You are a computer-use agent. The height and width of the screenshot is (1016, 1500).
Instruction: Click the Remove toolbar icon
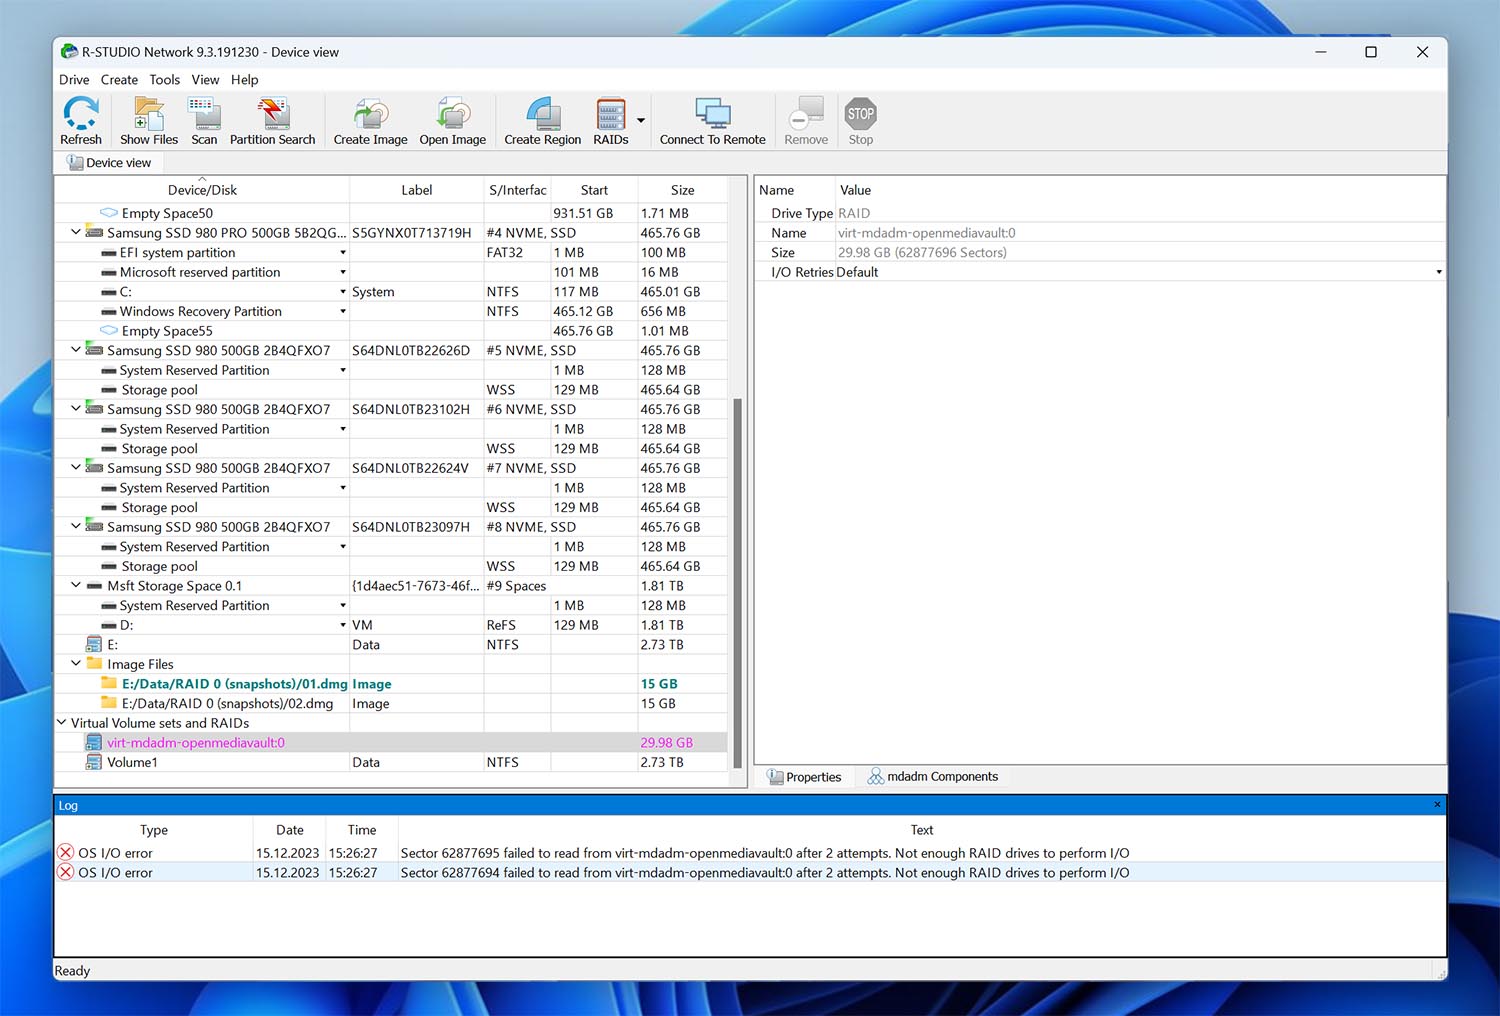(x=806, y=122)
